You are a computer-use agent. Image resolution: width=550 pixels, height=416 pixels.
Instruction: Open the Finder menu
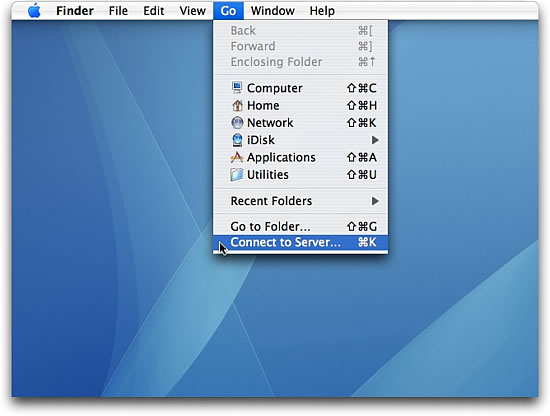click(75, 11)
